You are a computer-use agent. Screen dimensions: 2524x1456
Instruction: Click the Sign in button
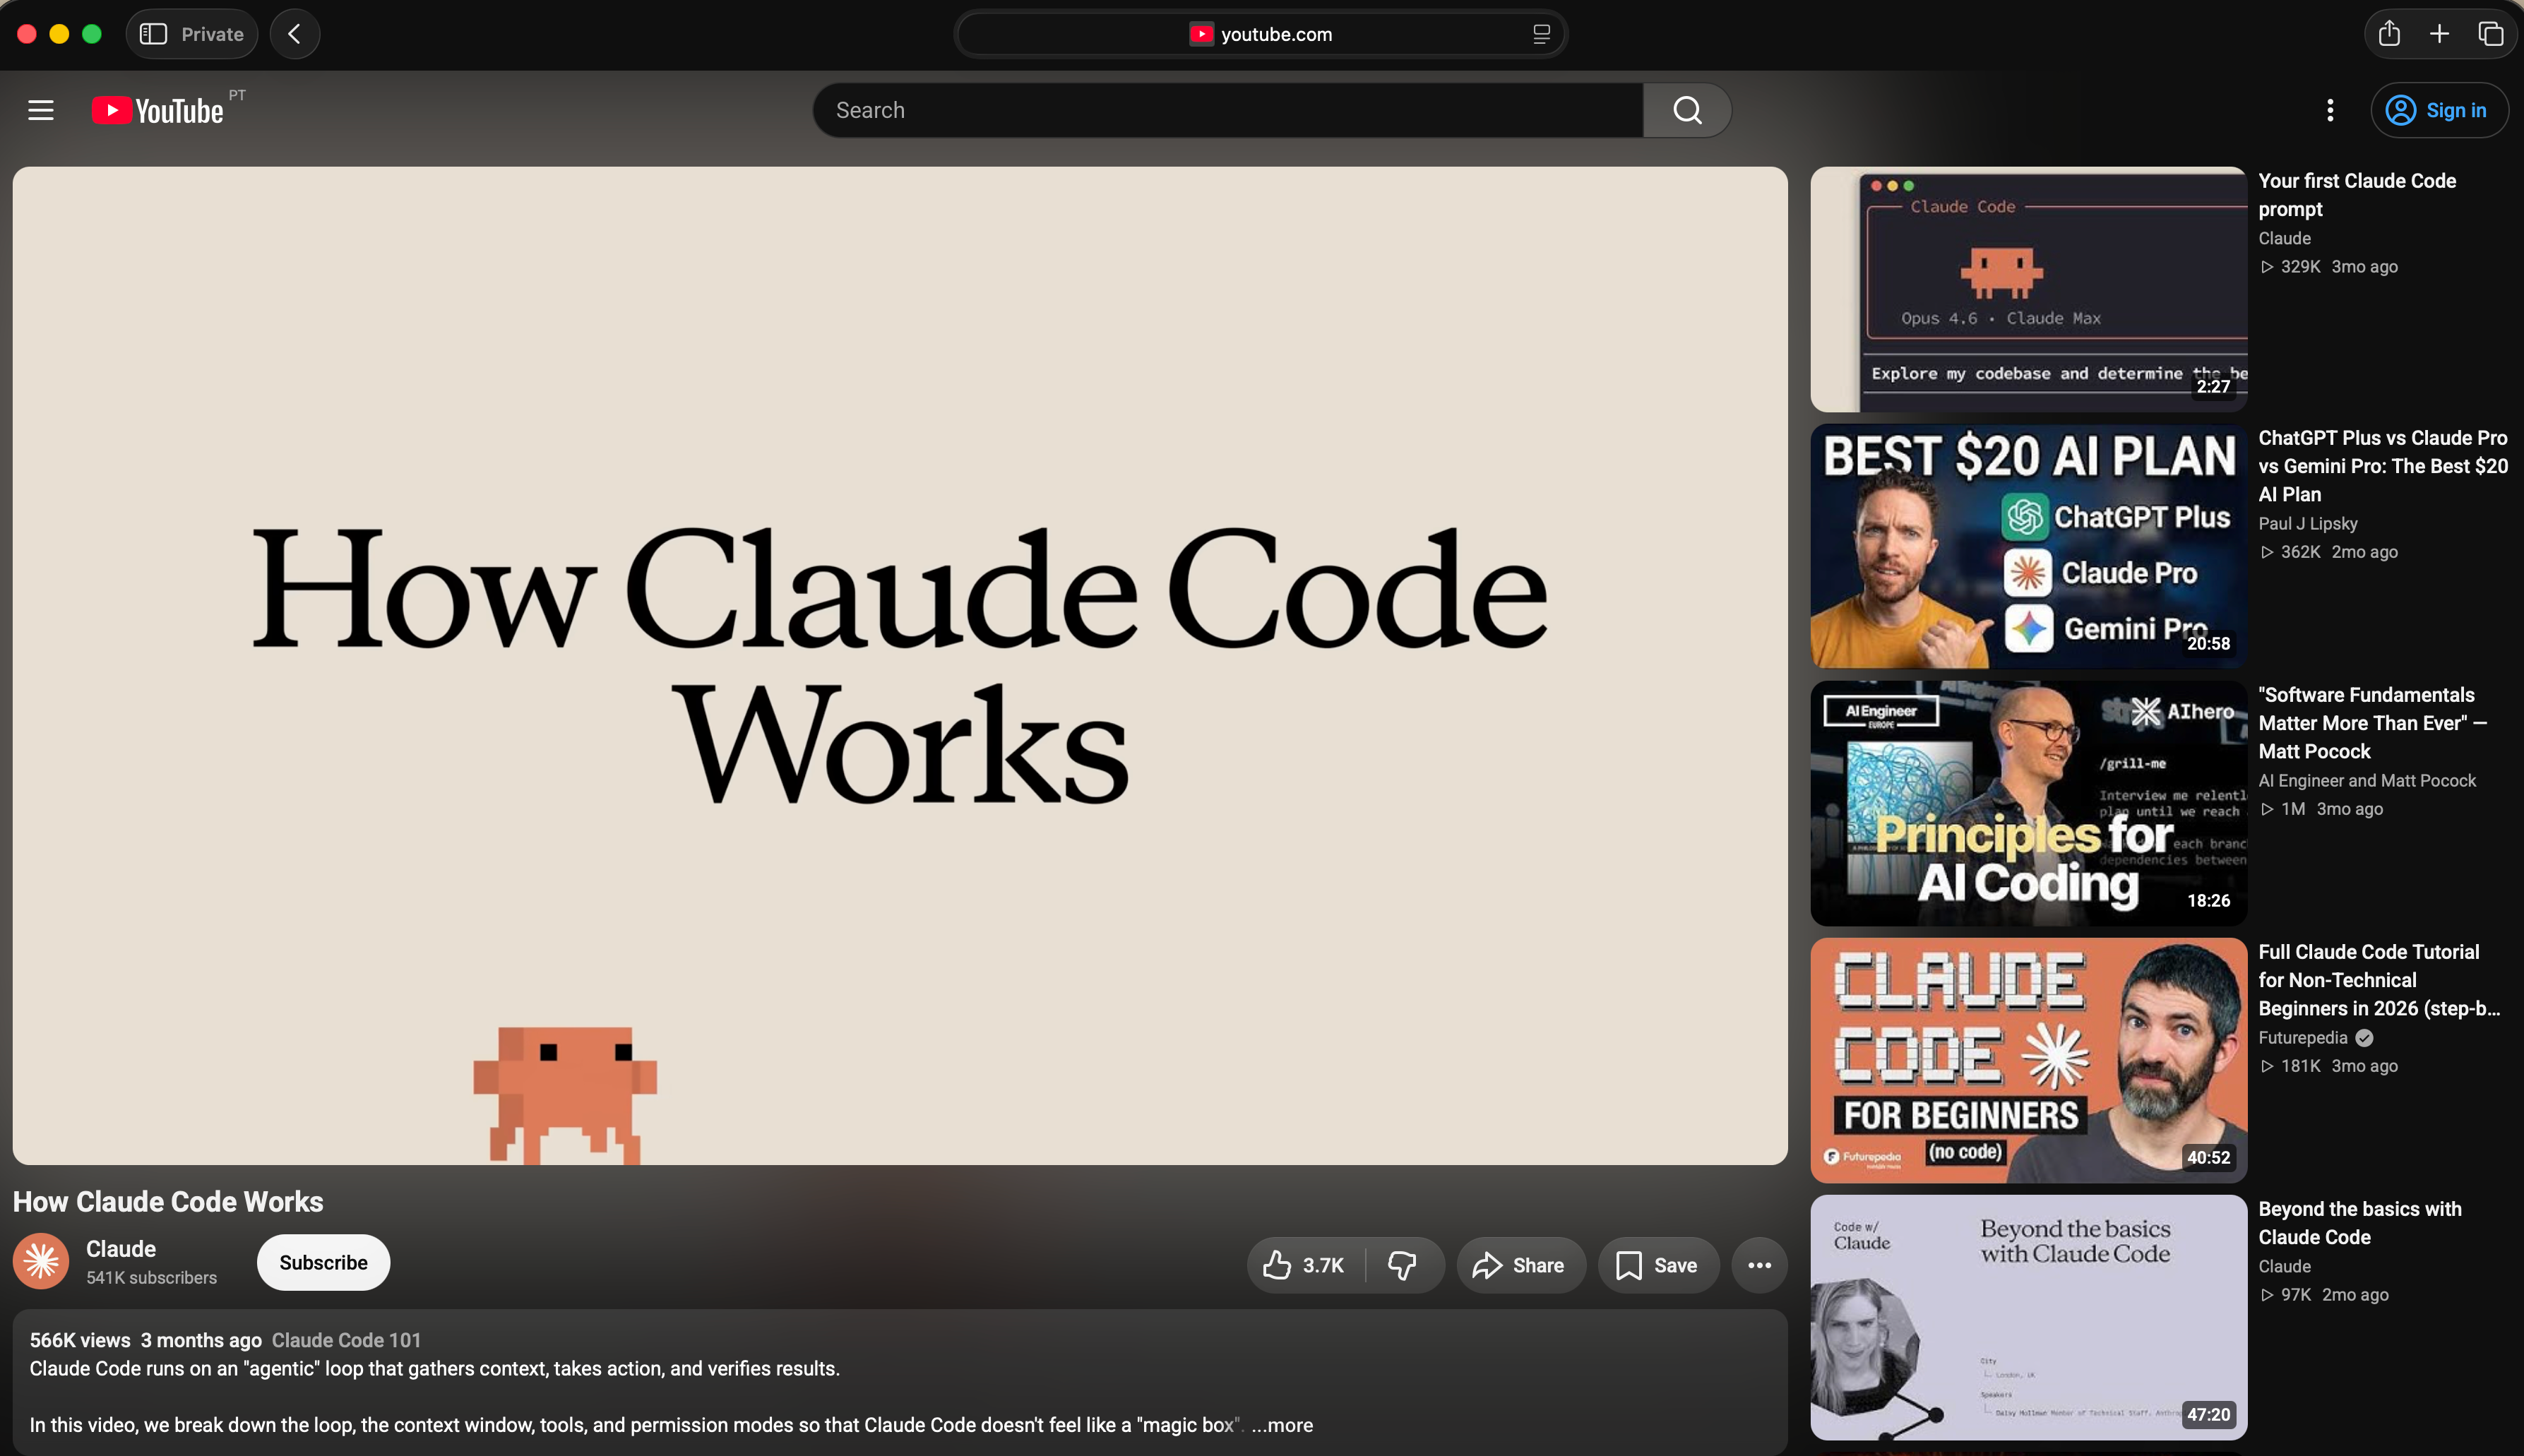tap(2439, 110)
